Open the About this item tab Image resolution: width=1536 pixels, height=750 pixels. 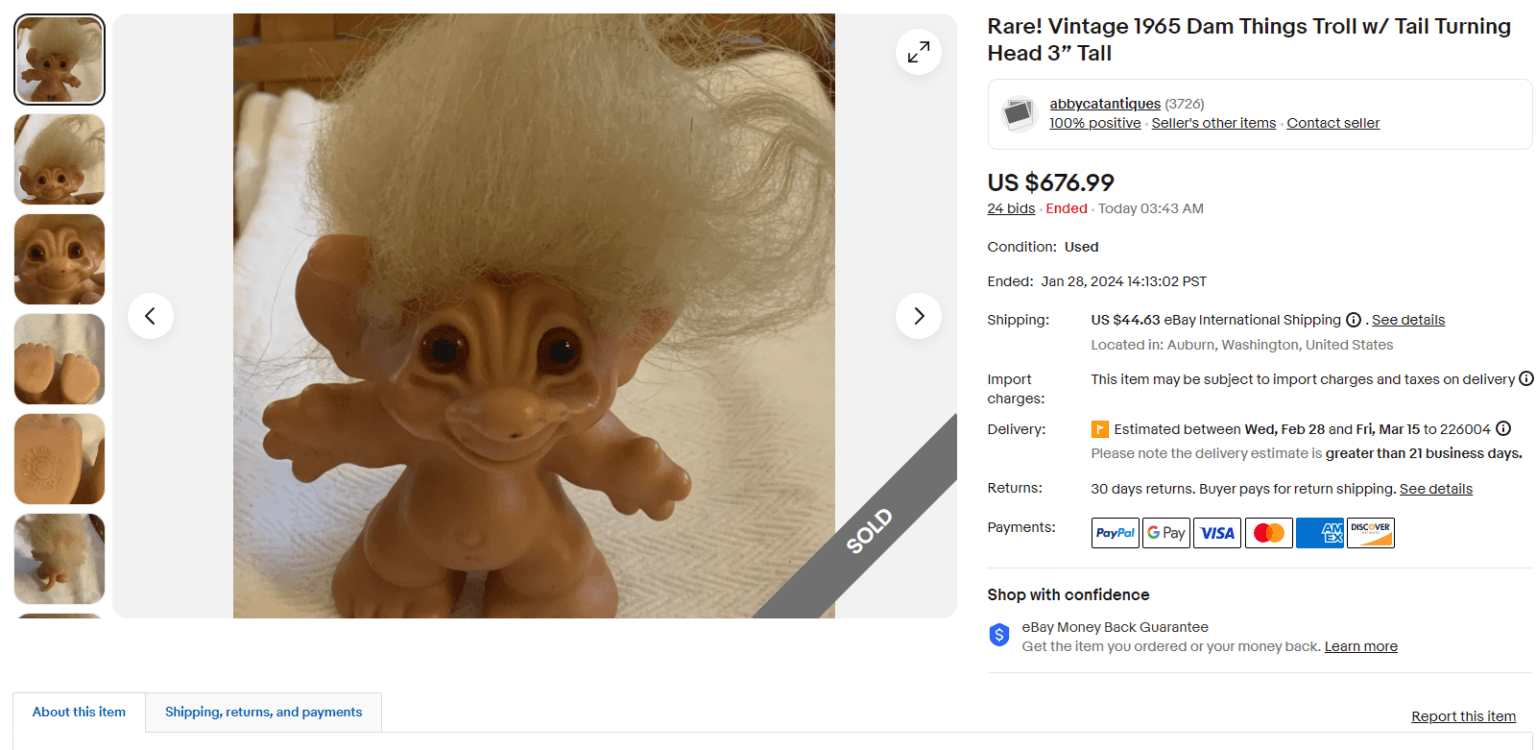point(78,712)
